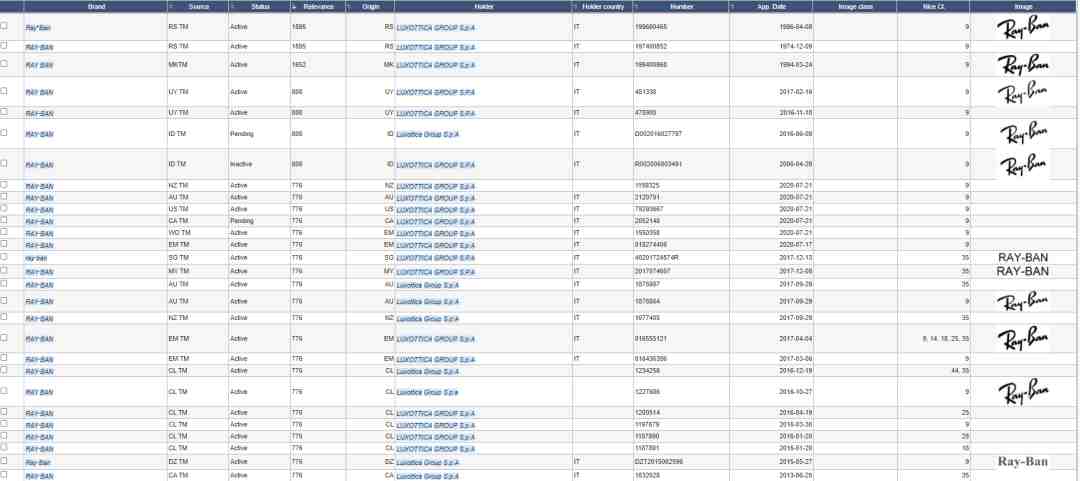Sort by the Nice Cl. column header
This screenshot has height=481, width=1080.
(933, 6)
